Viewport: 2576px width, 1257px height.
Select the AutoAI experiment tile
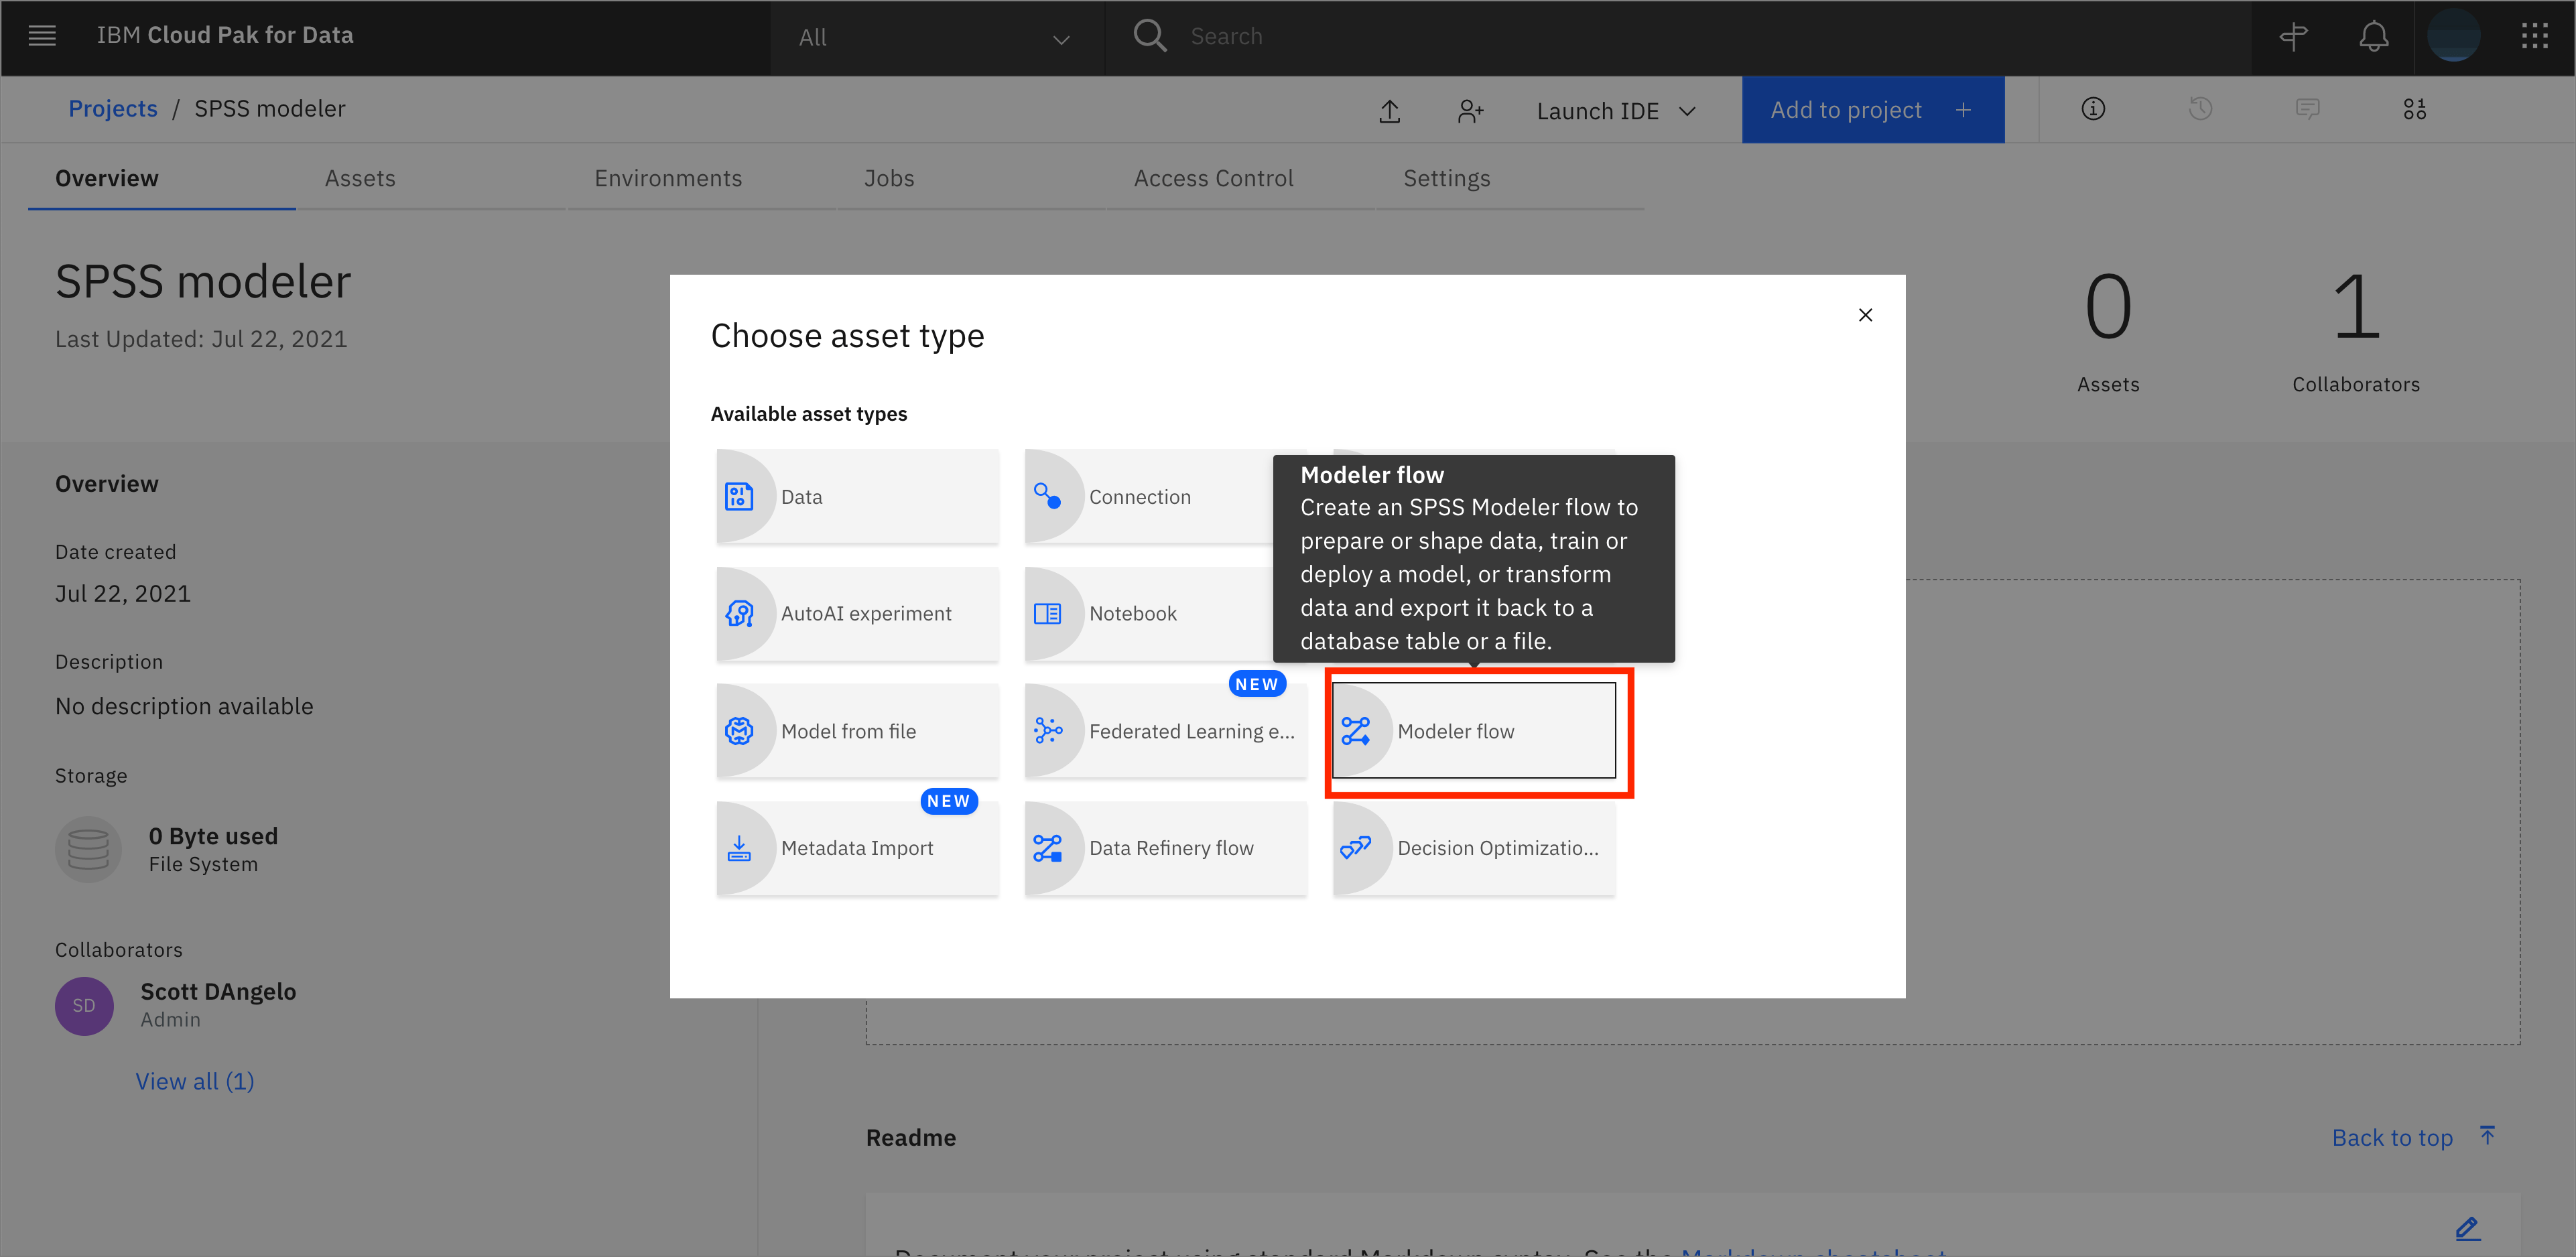click(857, 614)
